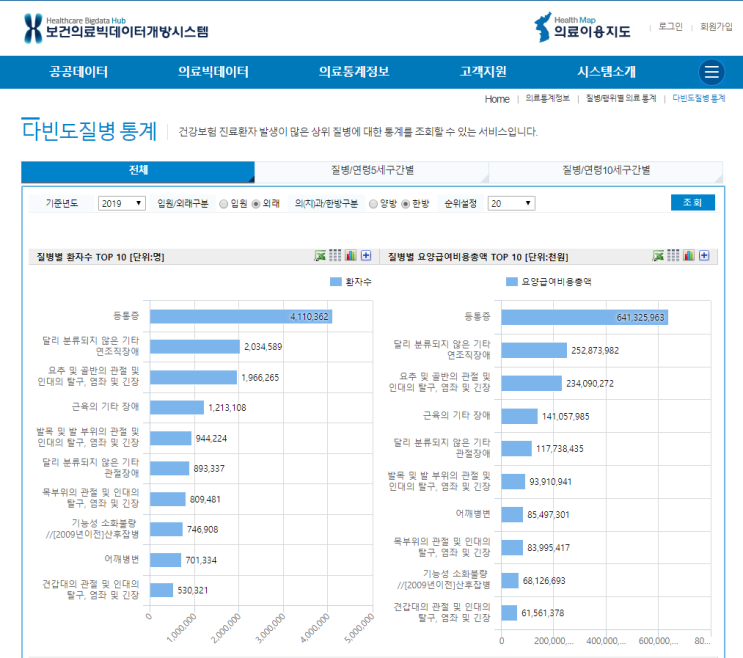Click the 조회 search button

pyautogui.click(x=693, y=202)
